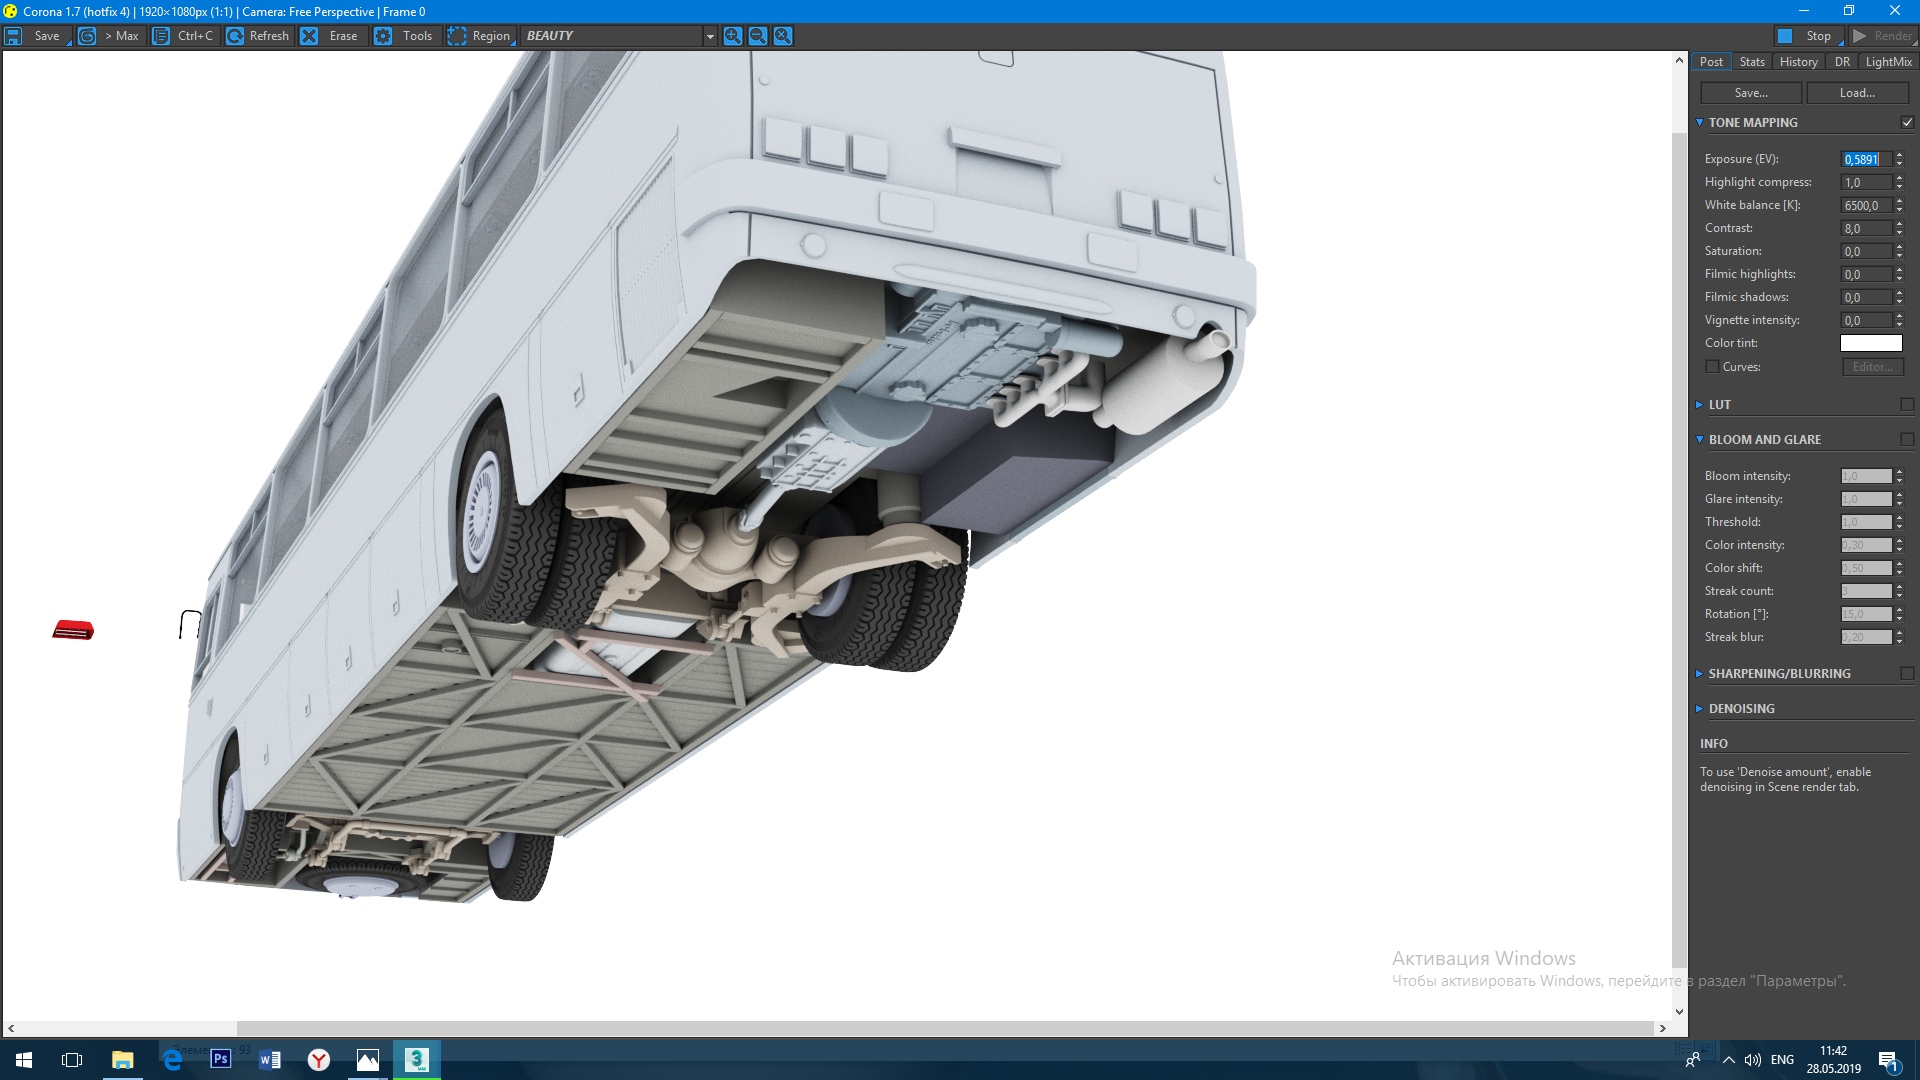Screen dimensions: 1920x1080
Task: Click the Load... button
Action: tap(1857, 93)
